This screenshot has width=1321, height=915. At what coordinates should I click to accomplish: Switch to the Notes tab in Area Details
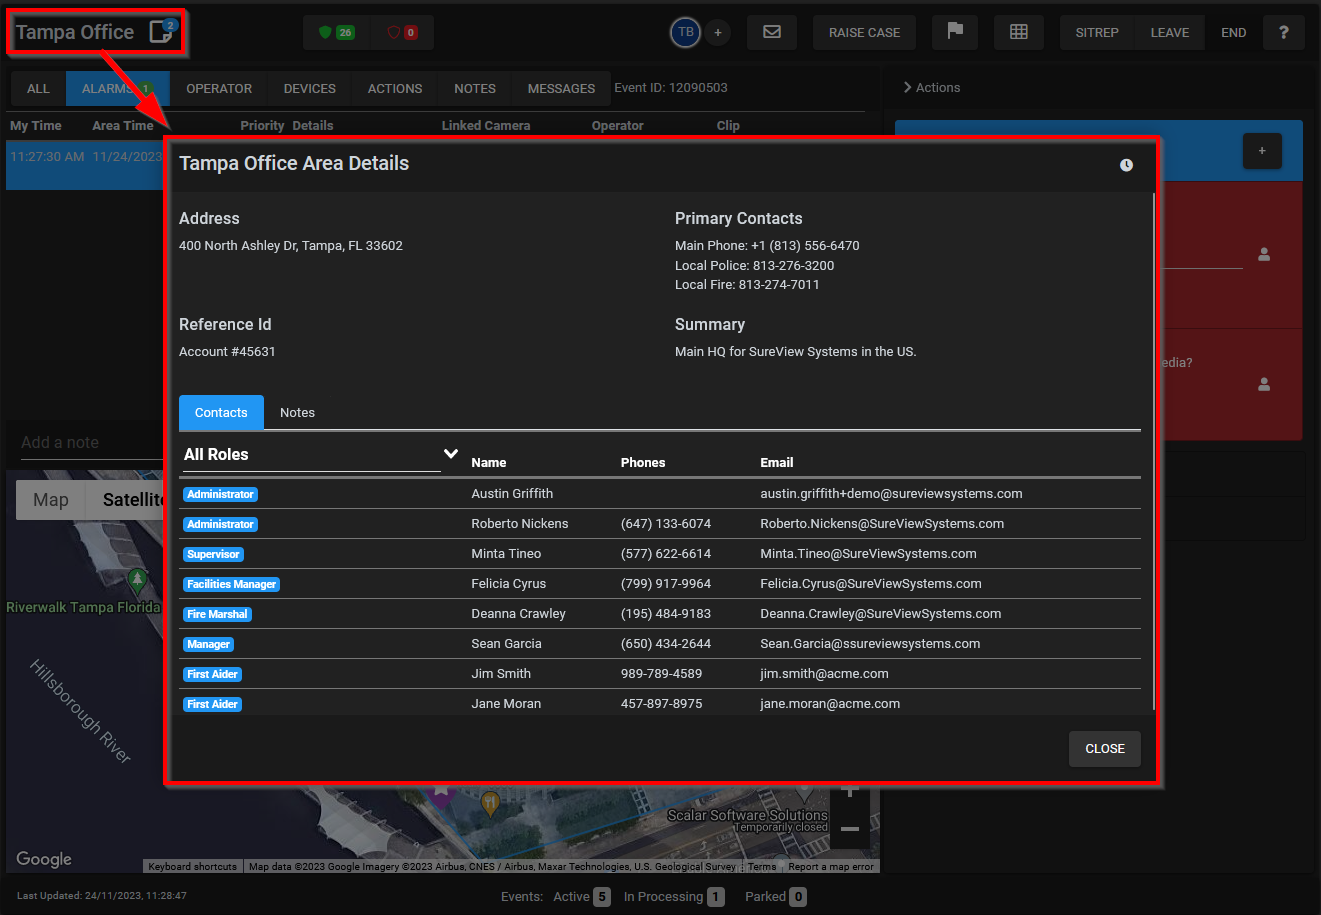297,412
